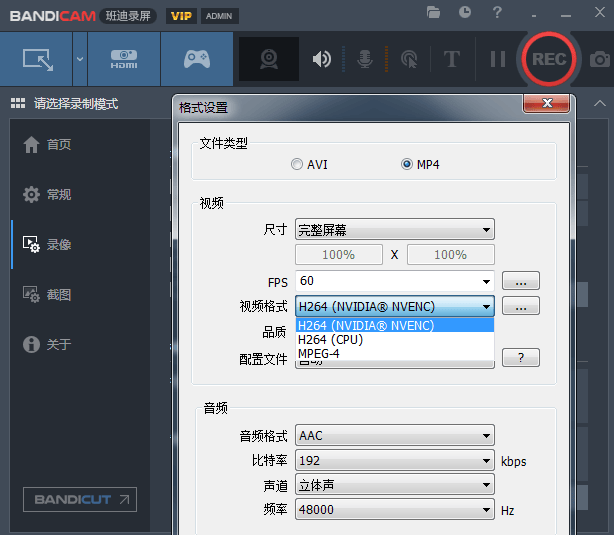Click the height 100% field
The image size is (614, 535).
[x=451, y=255]
